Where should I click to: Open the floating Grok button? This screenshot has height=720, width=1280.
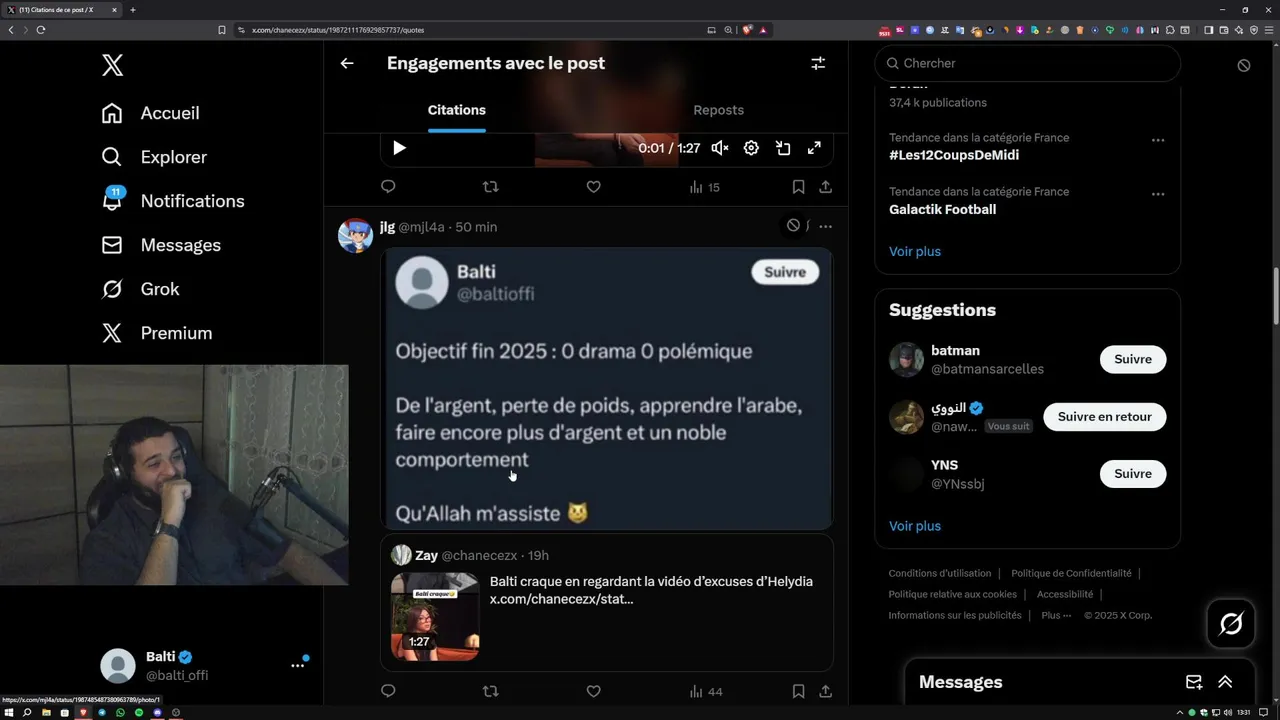pos(1231,624)
